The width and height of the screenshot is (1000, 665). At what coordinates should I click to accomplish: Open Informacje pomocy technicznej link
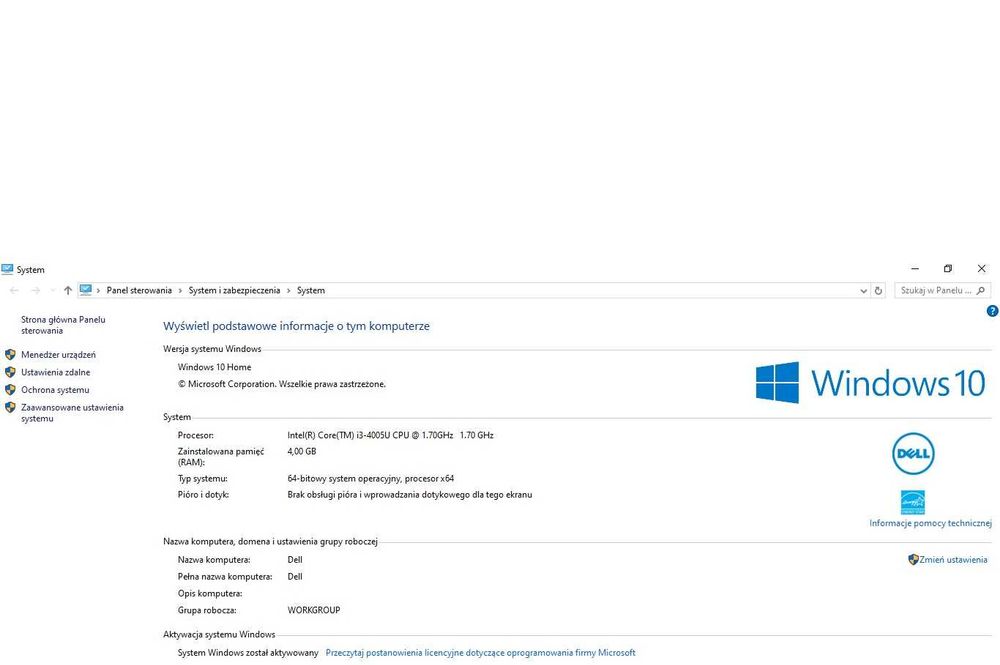pyautogui.click(x=930, y=523)
